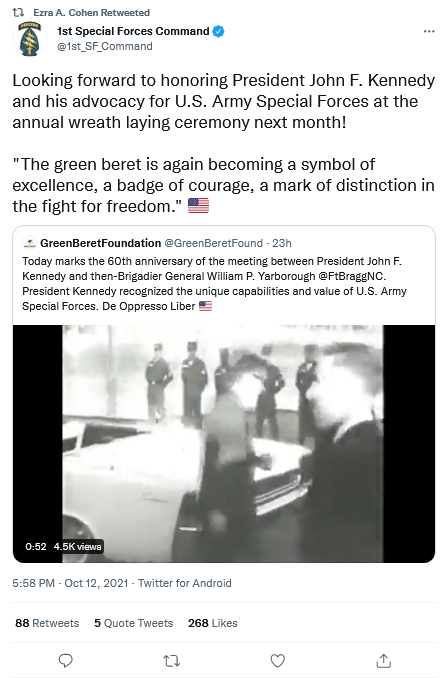Screen dimensions: 448x678
Task: Like the tweet with the heart icon
Action: (x=277, y=660)
